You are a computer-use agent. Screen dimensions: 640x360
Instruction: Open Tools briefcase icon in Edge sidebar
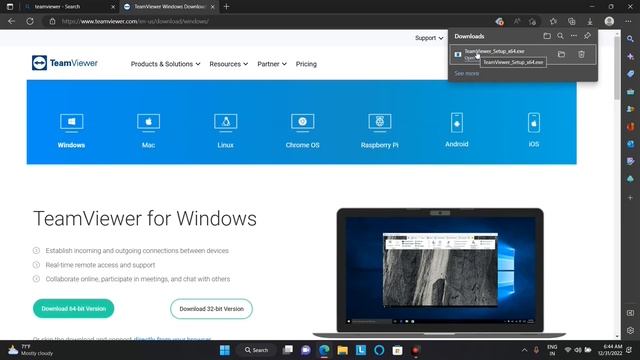(631, 91)
